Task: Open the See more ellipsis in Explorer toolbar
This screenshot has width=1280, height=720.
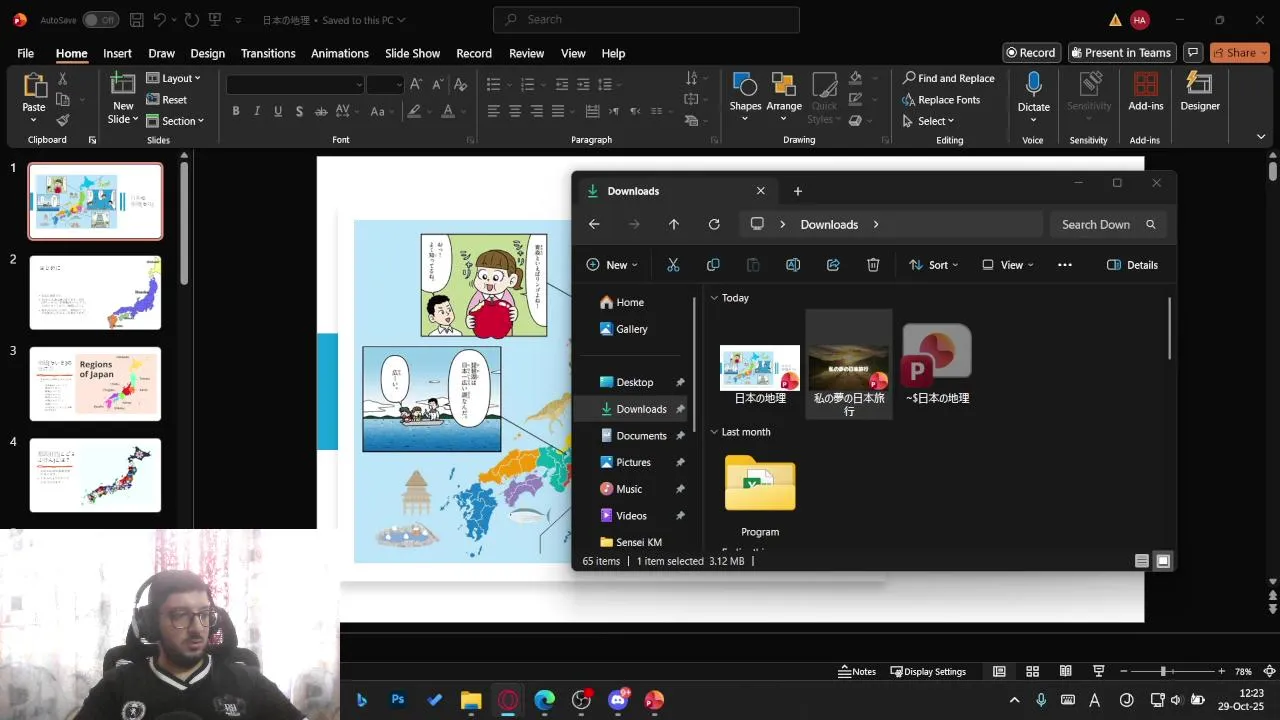Action: [1064, 265]
